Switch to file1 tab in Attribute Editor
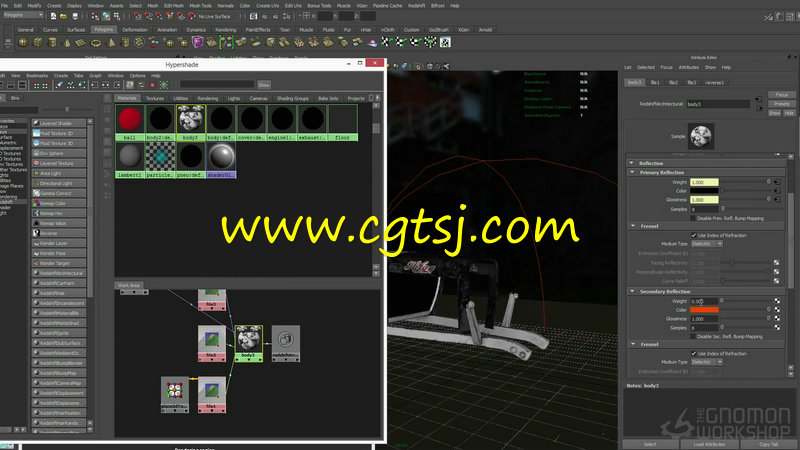 (x=655, y=83)
